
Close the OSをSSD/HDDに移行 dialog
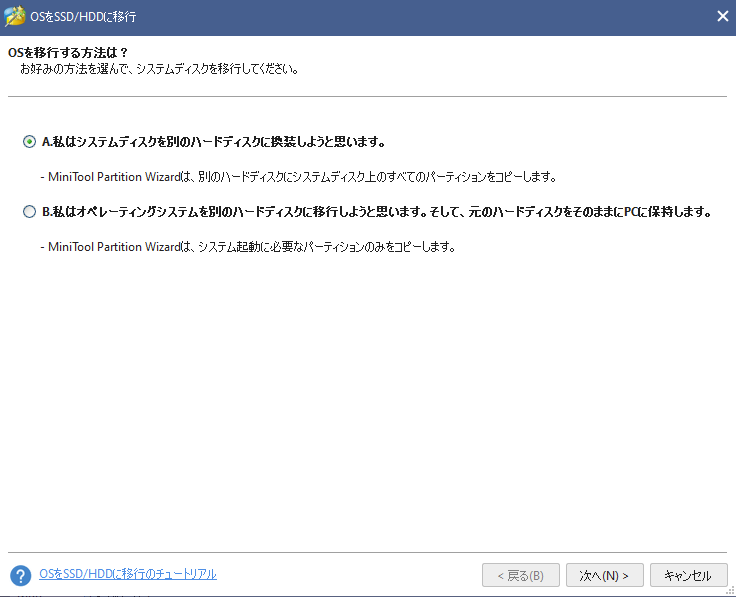pyautogui.click(x=722, y=16)
